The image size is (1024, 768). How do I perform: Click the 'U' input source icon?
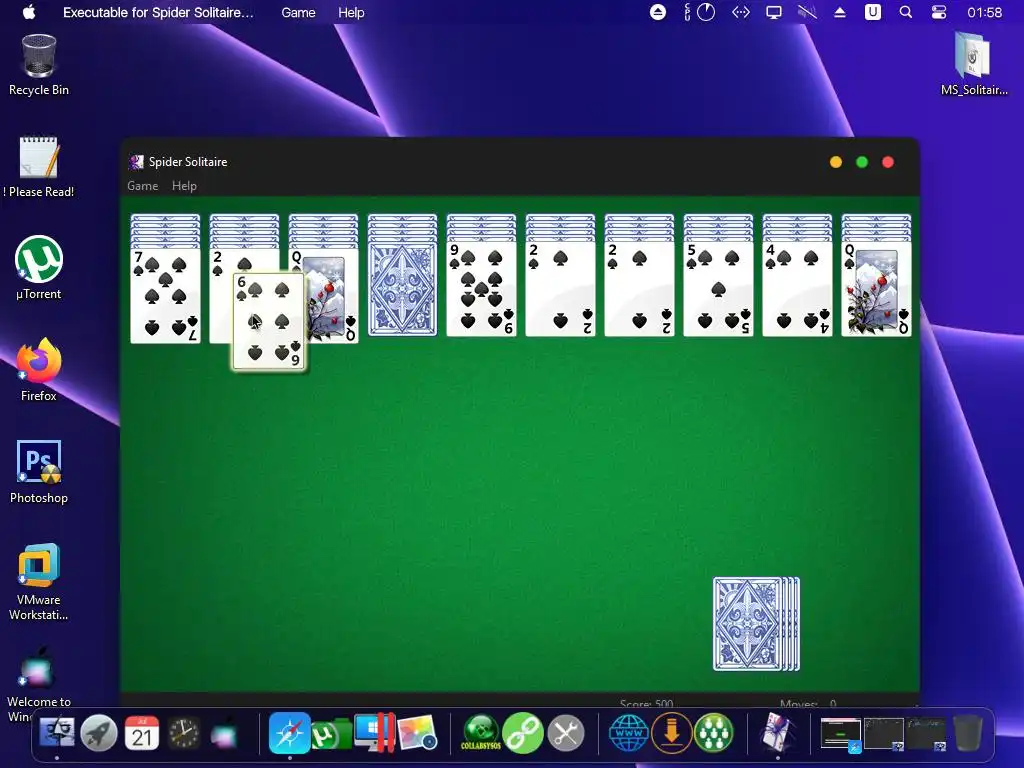point(872,12)
